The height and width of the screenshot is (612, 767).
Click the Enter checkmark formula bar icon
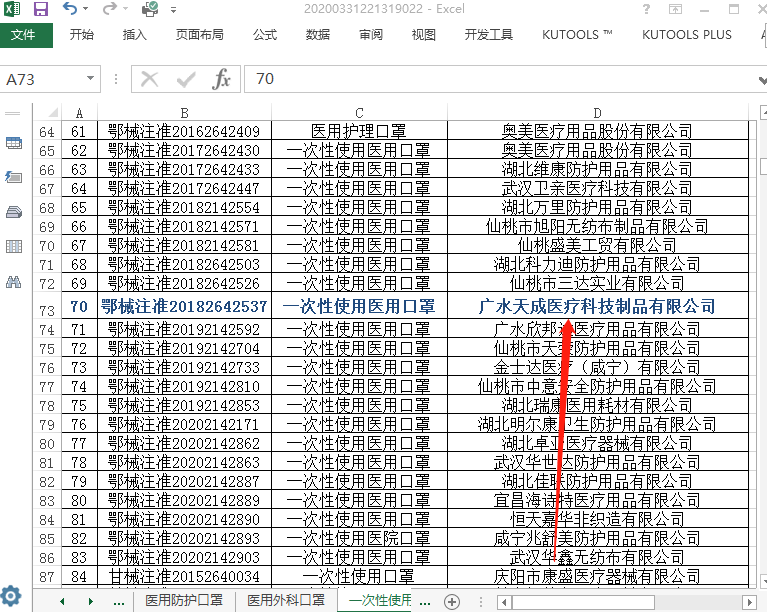(x=186, y=79)
